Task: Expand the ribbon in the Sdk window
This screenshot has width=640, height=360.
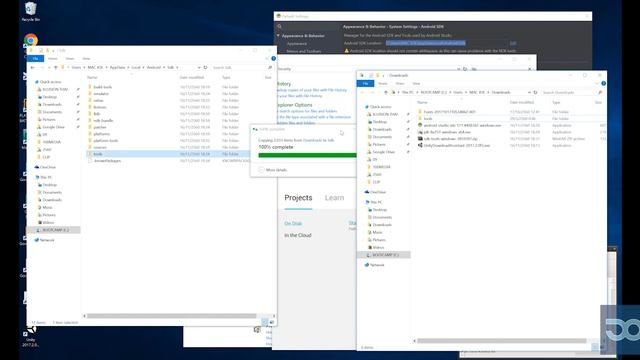Action: (x=267, y=58)
